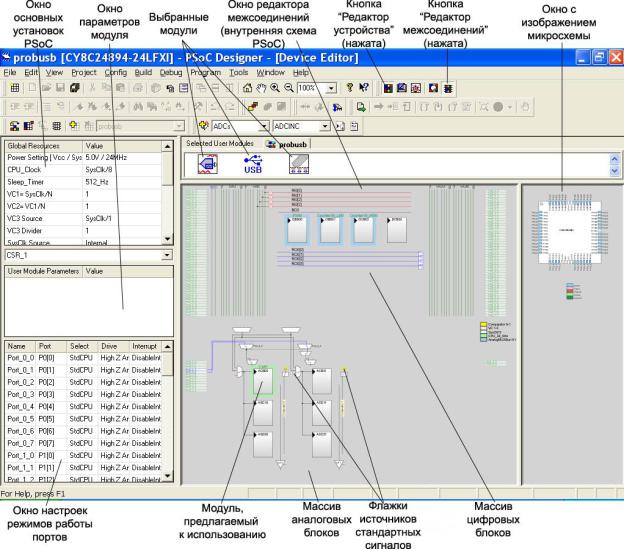Open the ADCINC module dropdown
The height and width of the screenshot is (550, 624).
coord(325,126)
